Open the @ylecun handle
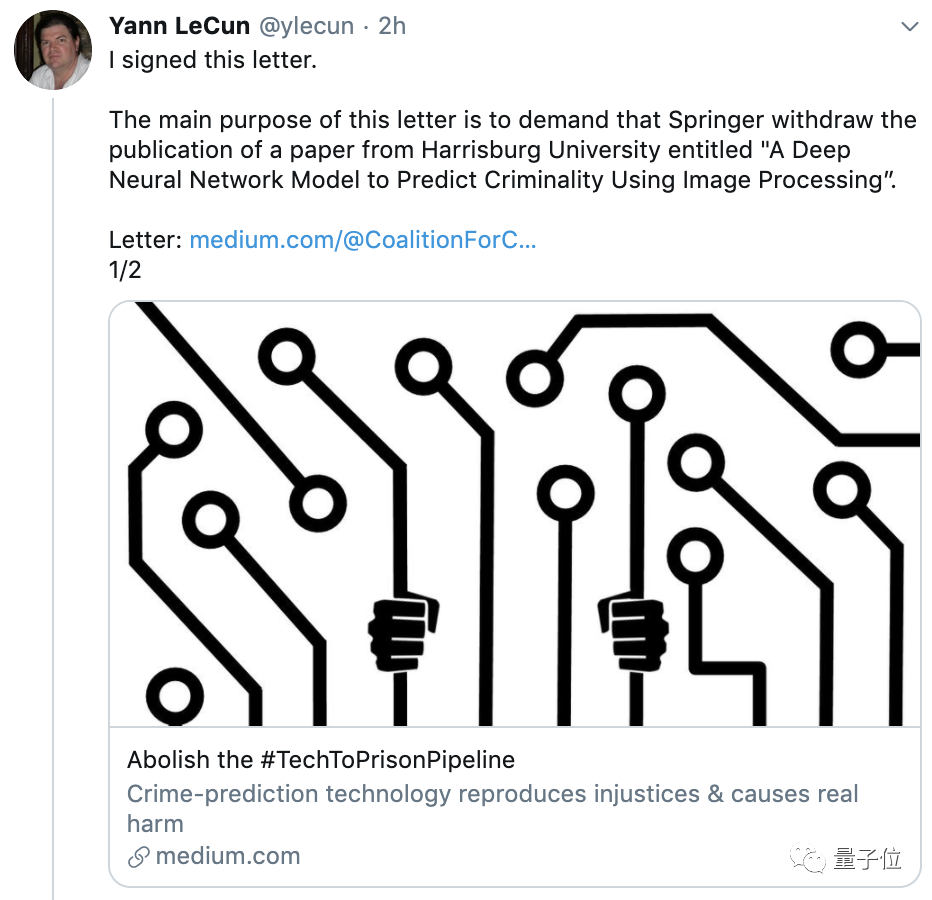 coord(306,25)
